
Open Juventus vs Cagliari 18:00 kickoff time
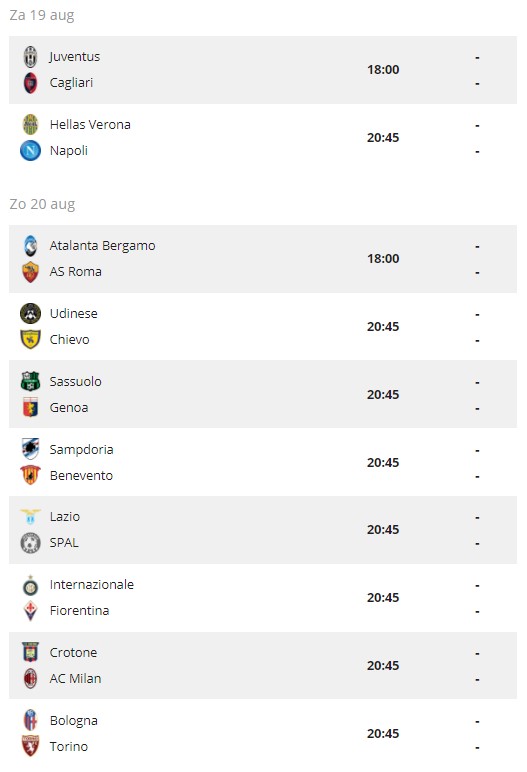coord(383,70)
